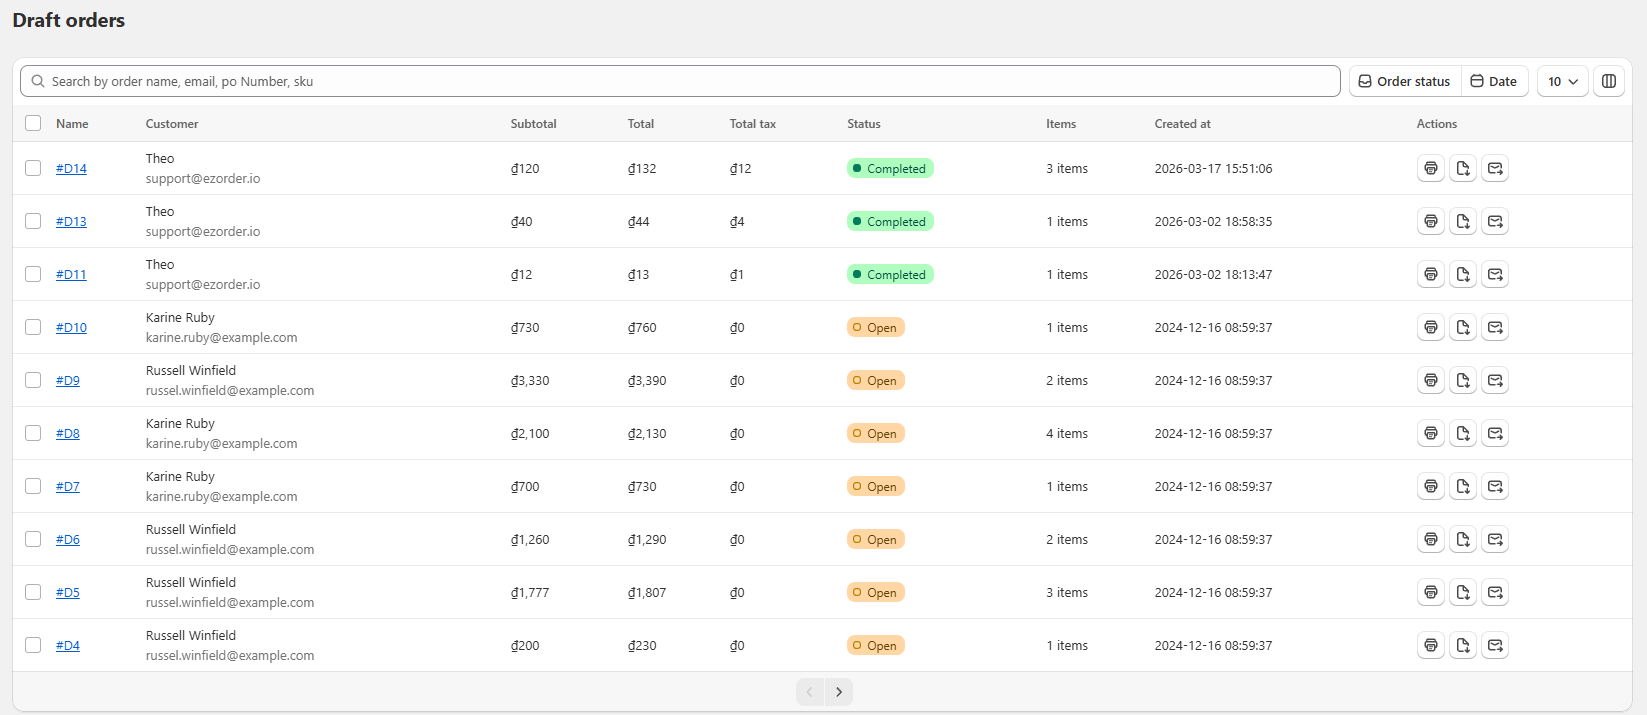This screenshot has width=1647, height=715.
Task: Focus the order search input field
Action: 680,81
